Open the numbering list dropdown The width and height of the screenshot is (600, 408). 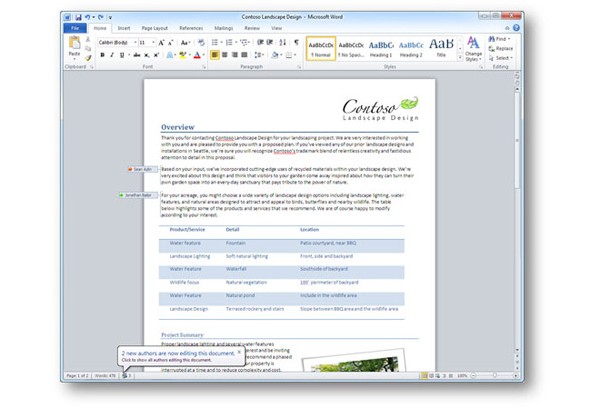pos(236,42)
